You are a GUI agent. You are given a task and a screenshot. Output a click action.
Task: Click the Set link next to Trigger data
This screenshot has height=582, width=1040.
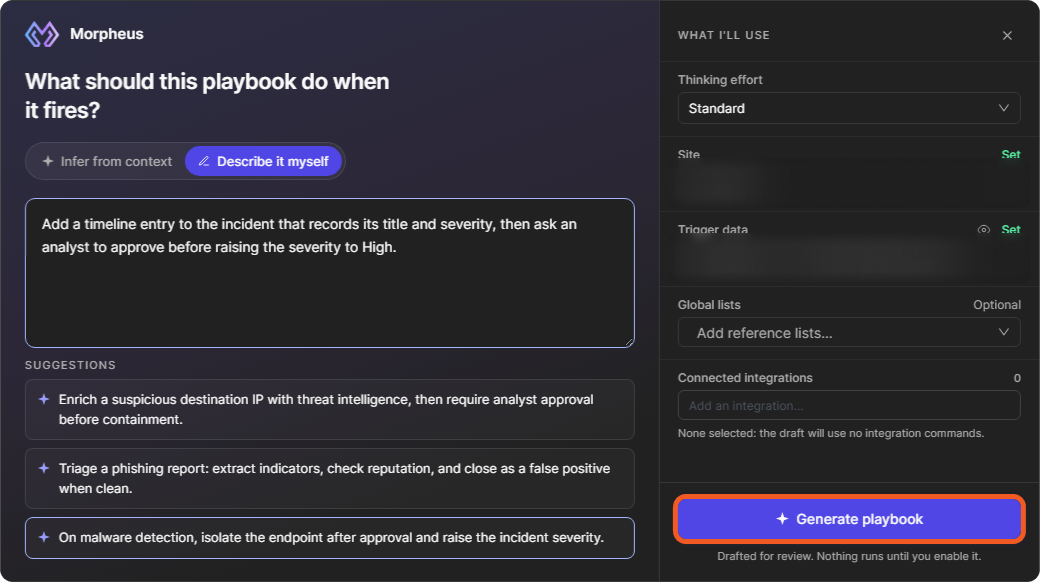[x=1010, y=230]
